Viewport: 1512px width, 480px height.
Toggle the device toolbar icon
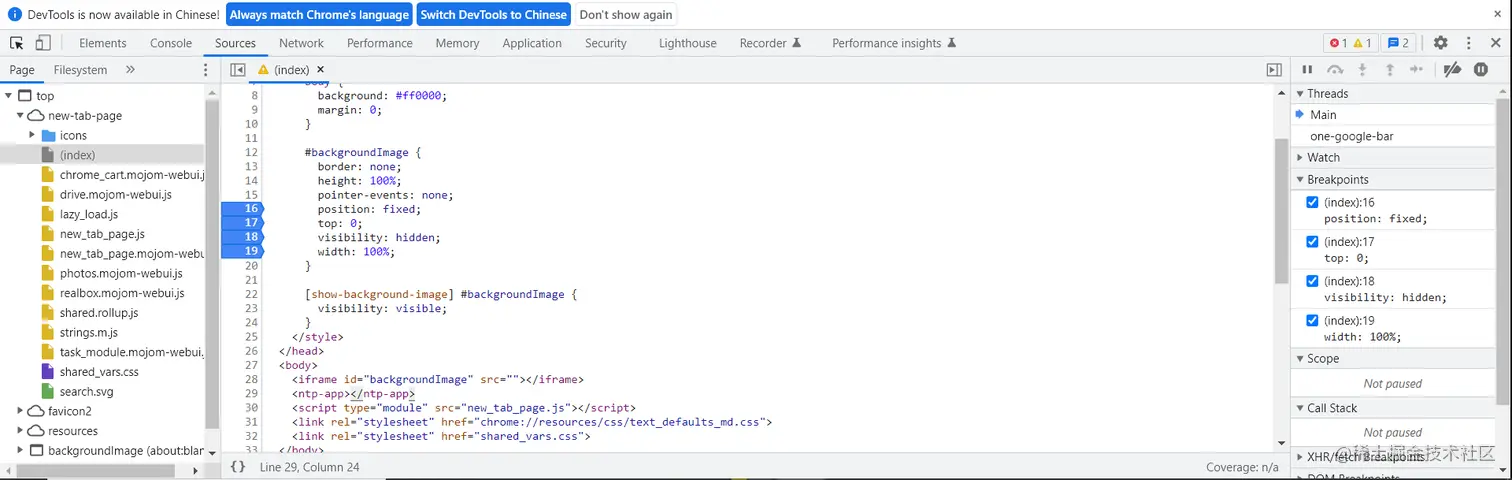pos(43,43)
